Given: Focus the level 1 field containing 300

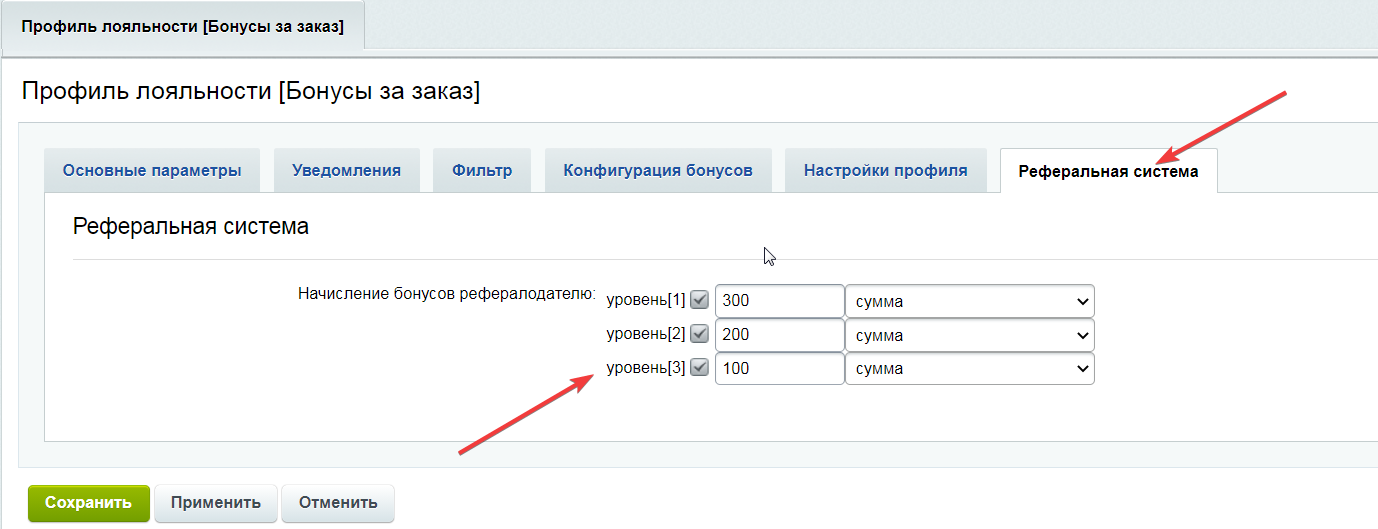Looking at the screenshot, I should 780,301.
